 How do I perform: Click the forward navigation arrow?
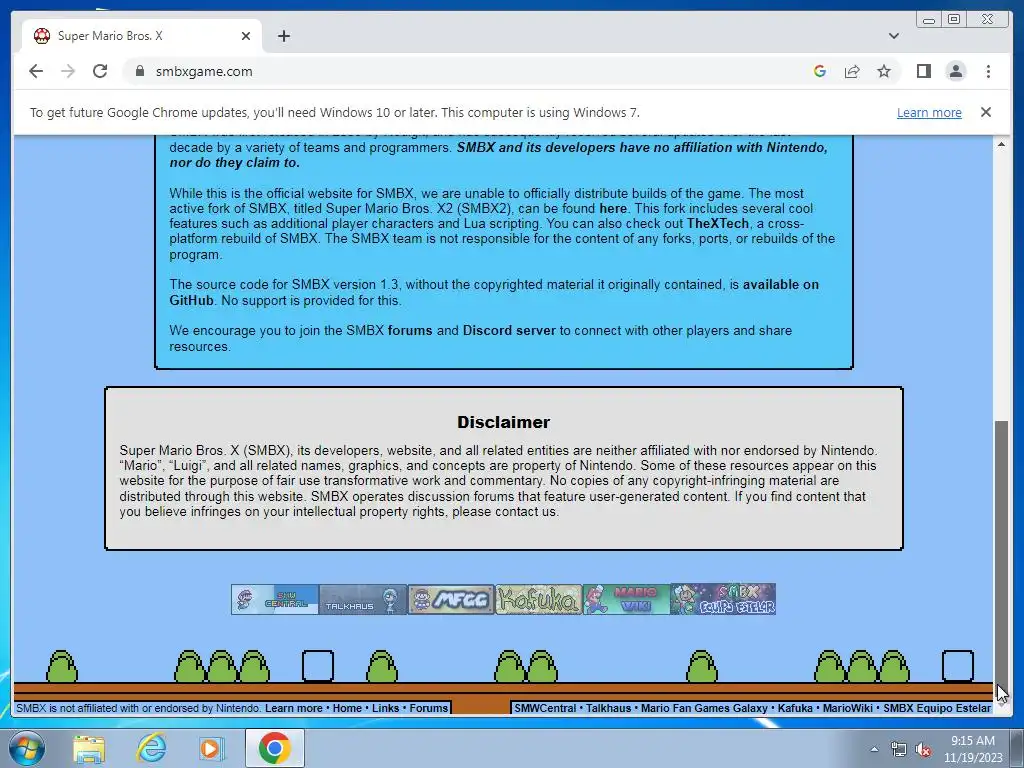tap(68, 71)
